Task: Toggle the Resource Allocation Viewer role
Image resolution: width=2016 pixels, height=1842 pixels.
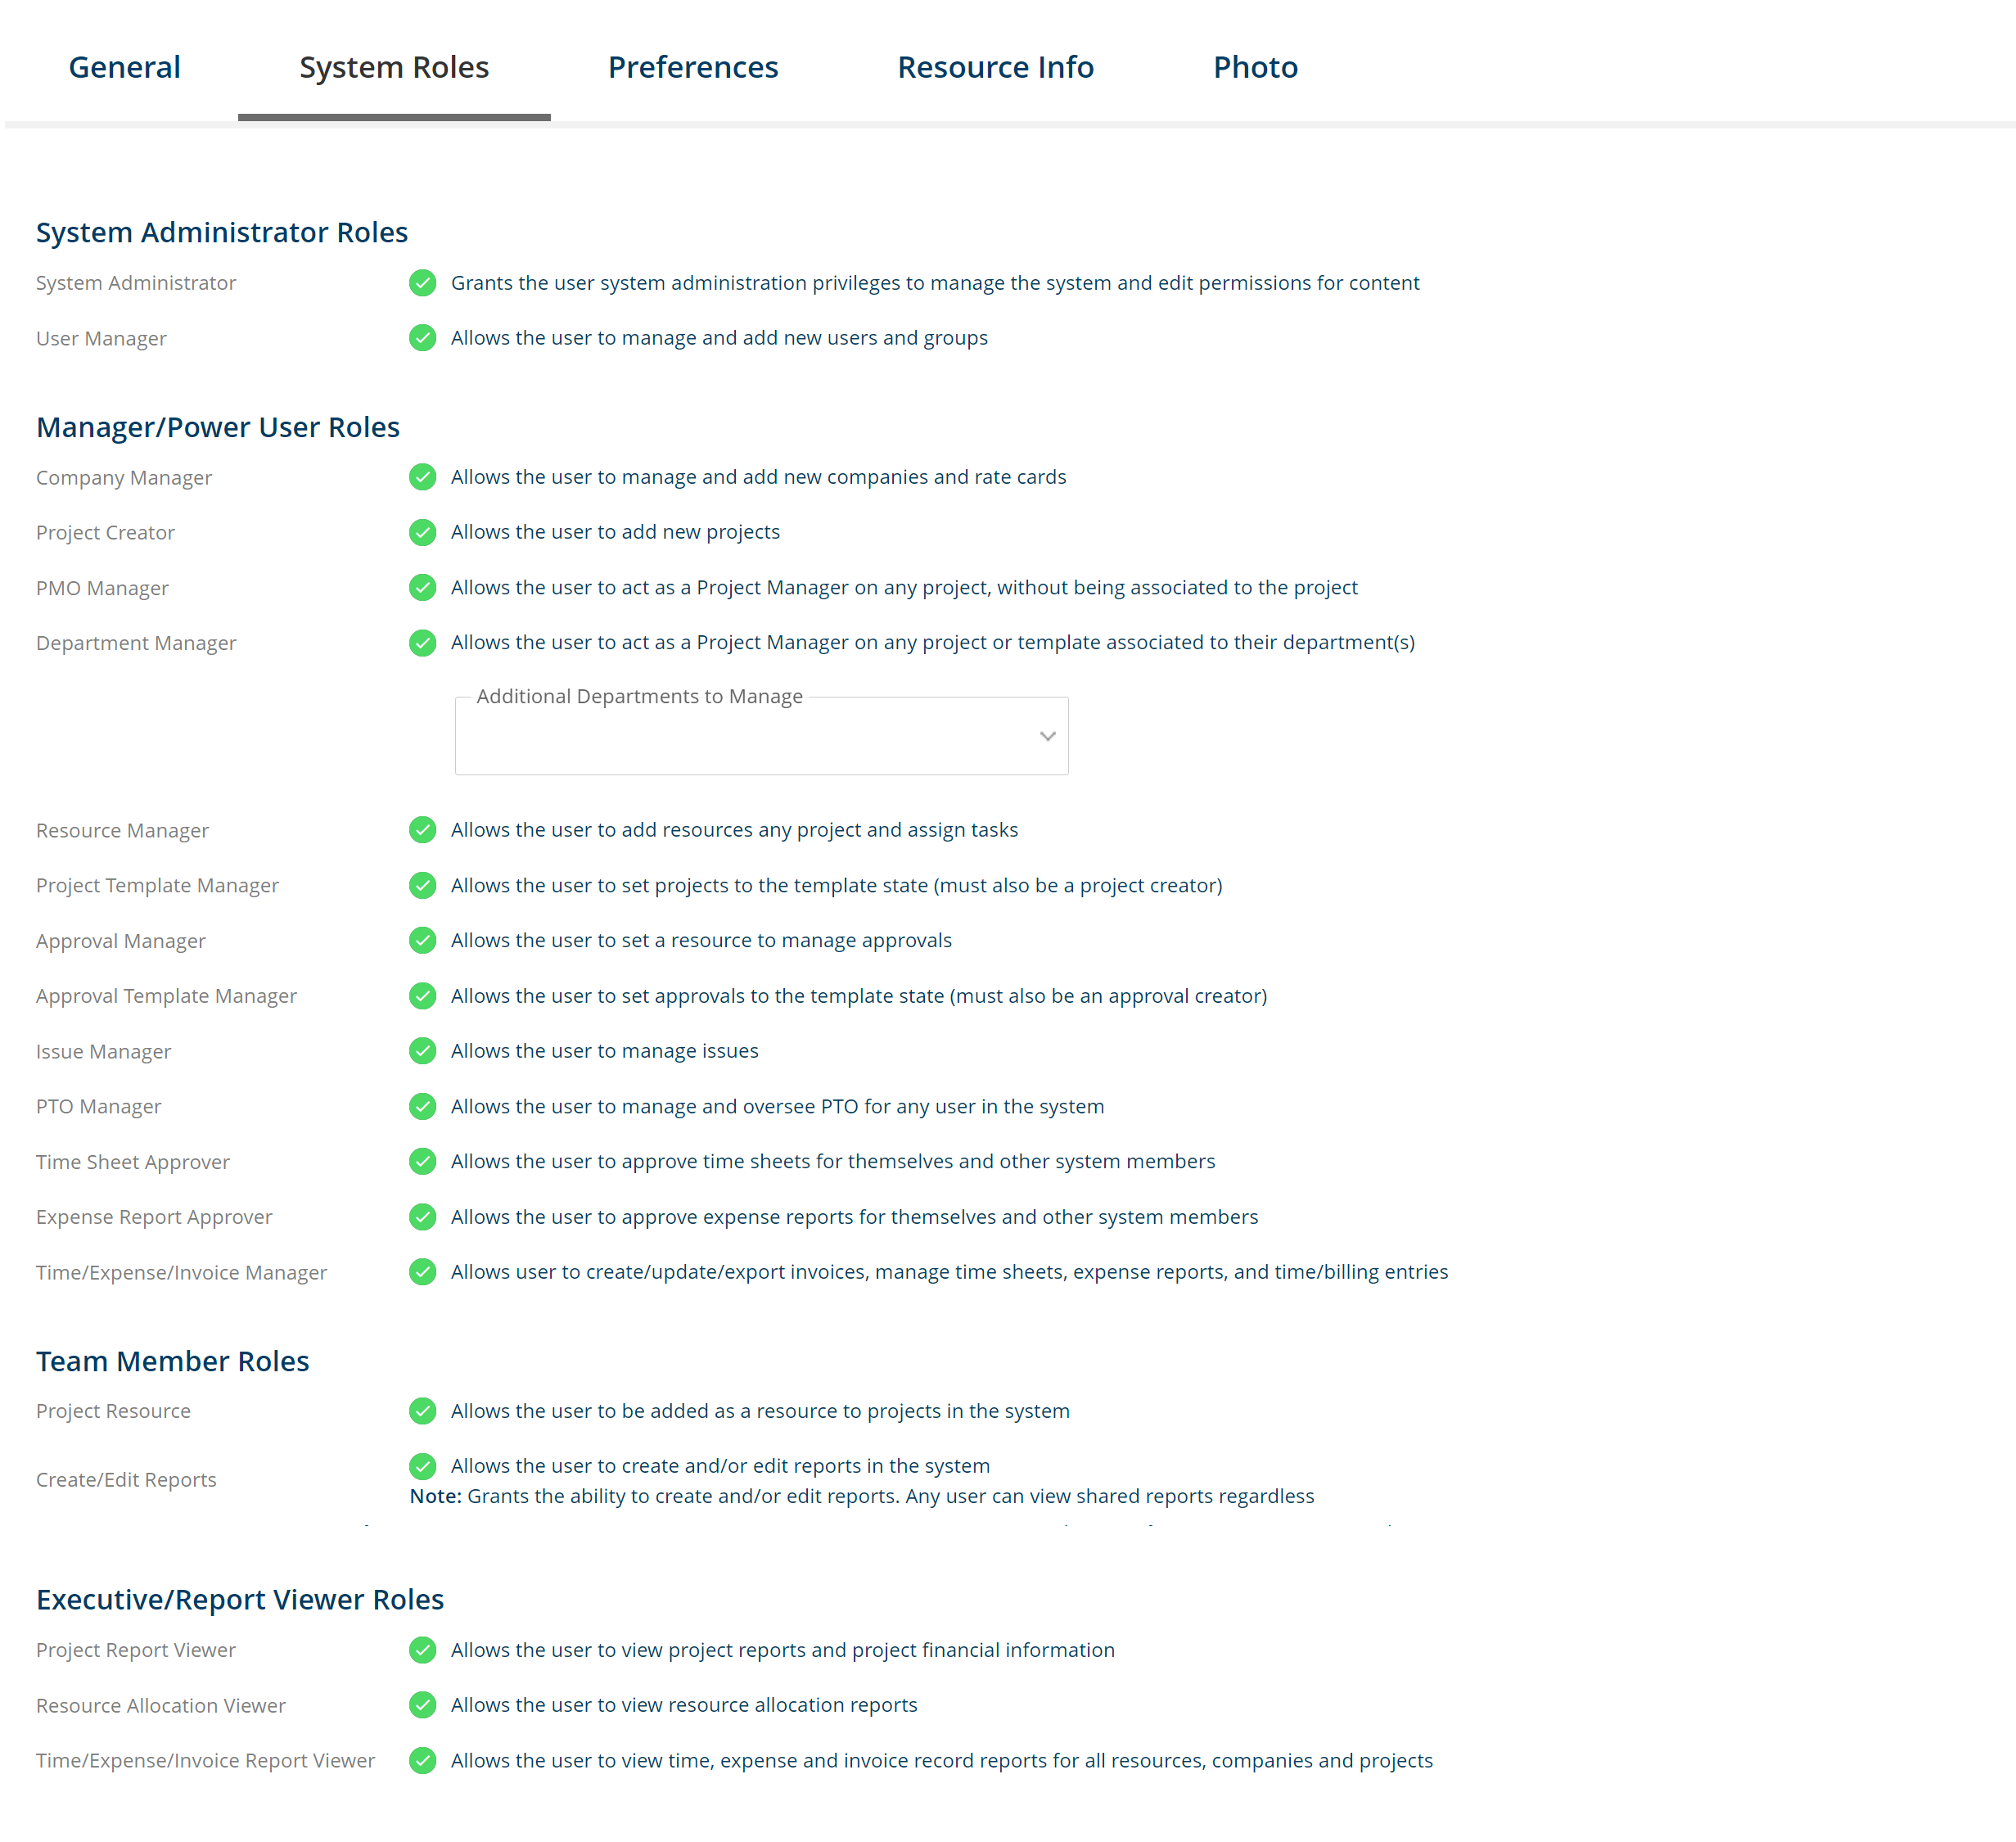Action: tap(422, 1705)
